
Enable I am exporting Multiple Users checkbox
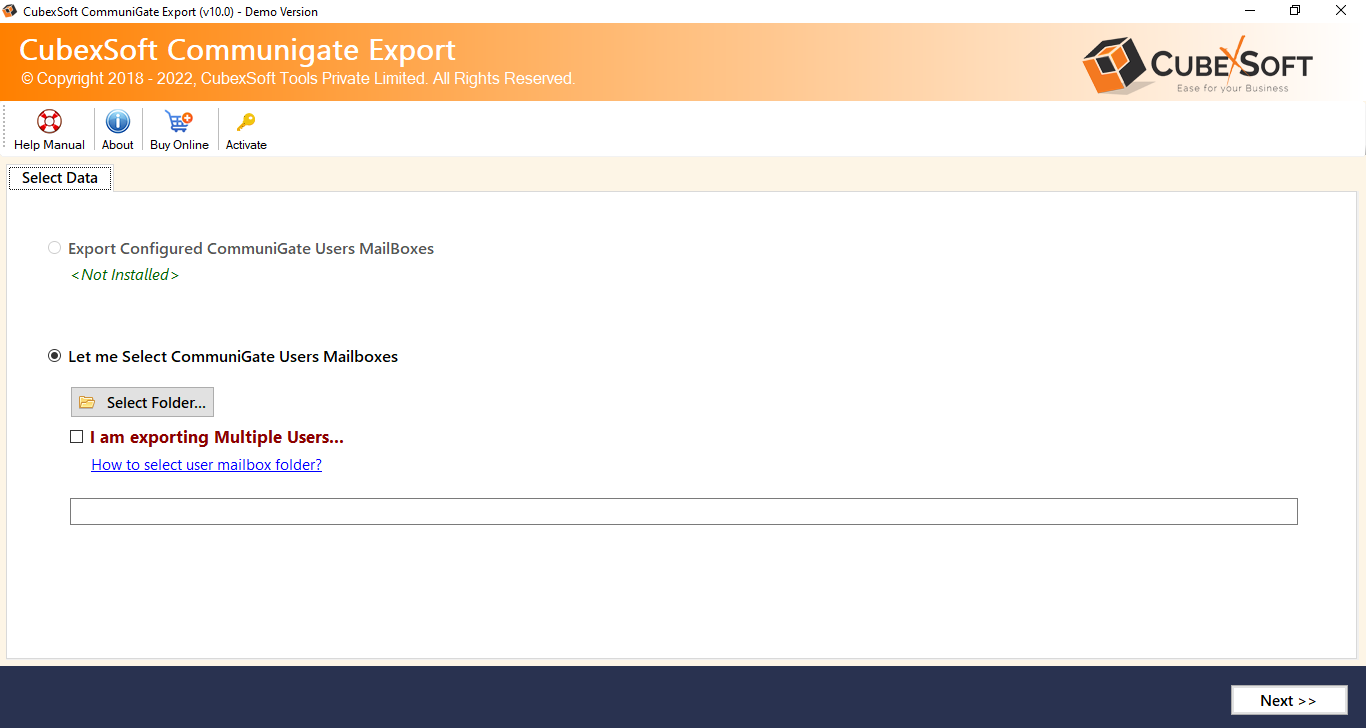click(76, 436)
